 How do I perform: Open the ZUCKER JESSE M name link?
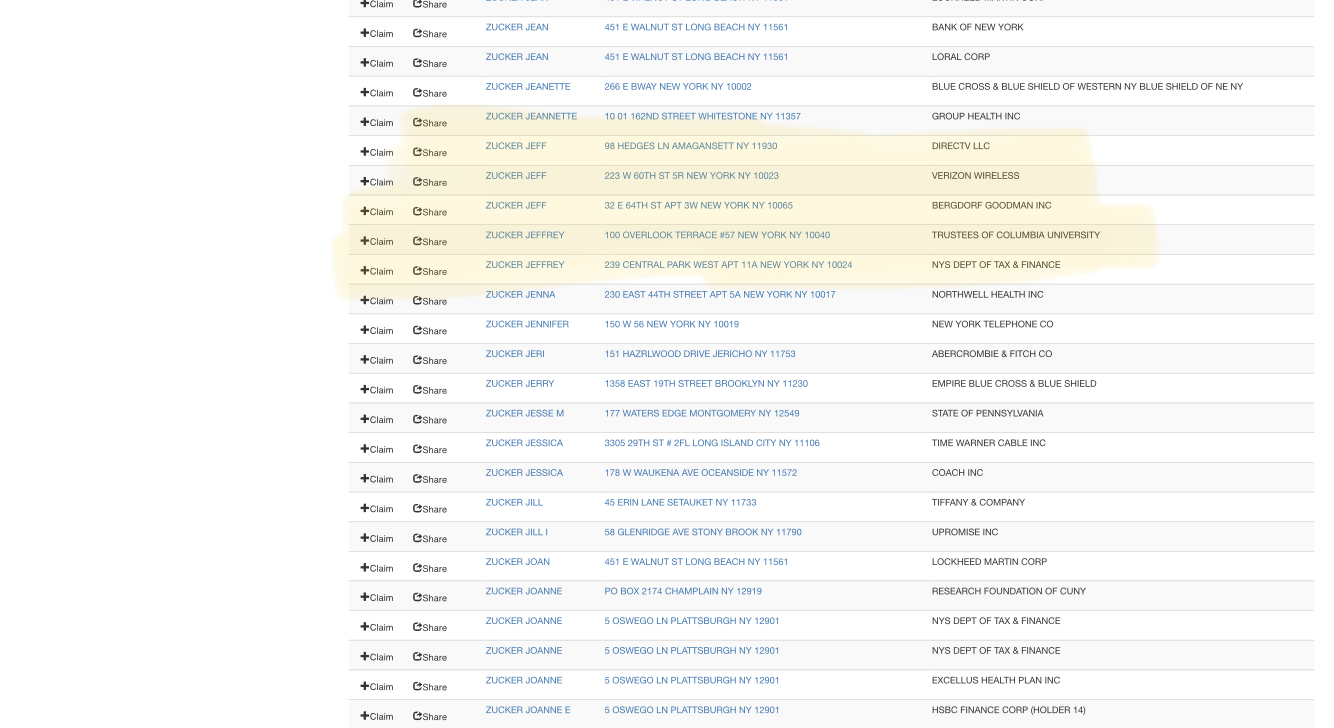click(x=525, y=413)
